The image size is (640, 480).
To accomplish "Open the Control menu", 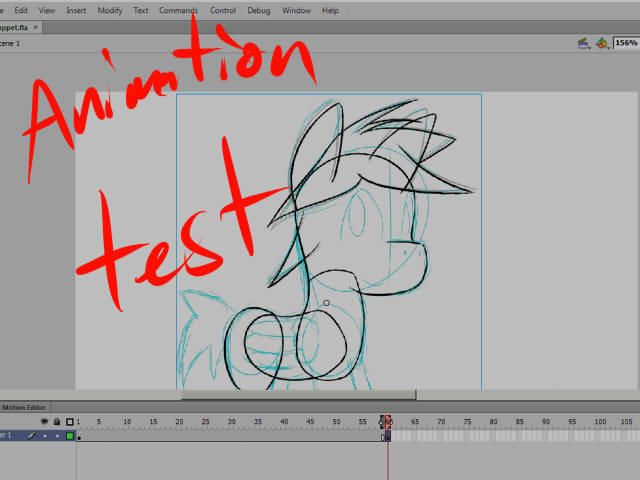I will coord(223,11).
